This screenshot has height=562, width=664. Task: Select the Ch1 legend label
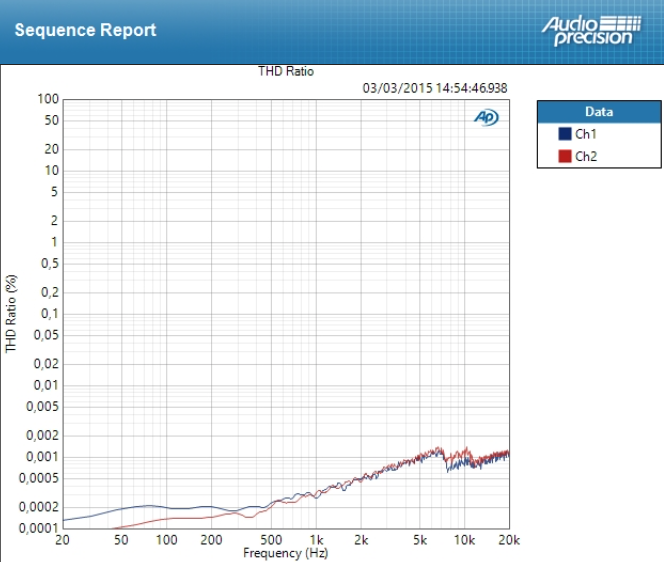pyautogui.click(x=586, y=134)
